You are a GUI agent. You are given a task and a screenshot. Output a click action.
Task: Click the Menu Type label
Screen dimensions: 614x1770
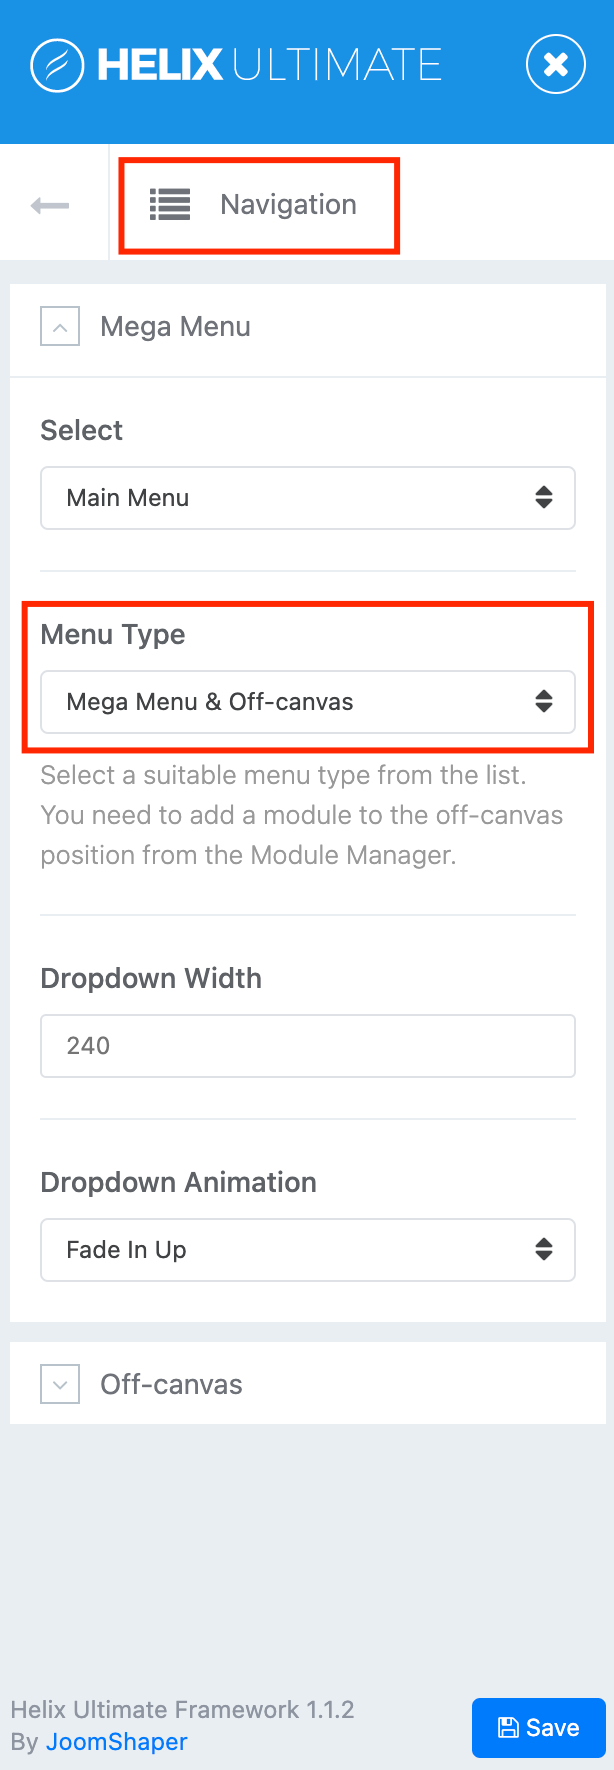point(113,635)
